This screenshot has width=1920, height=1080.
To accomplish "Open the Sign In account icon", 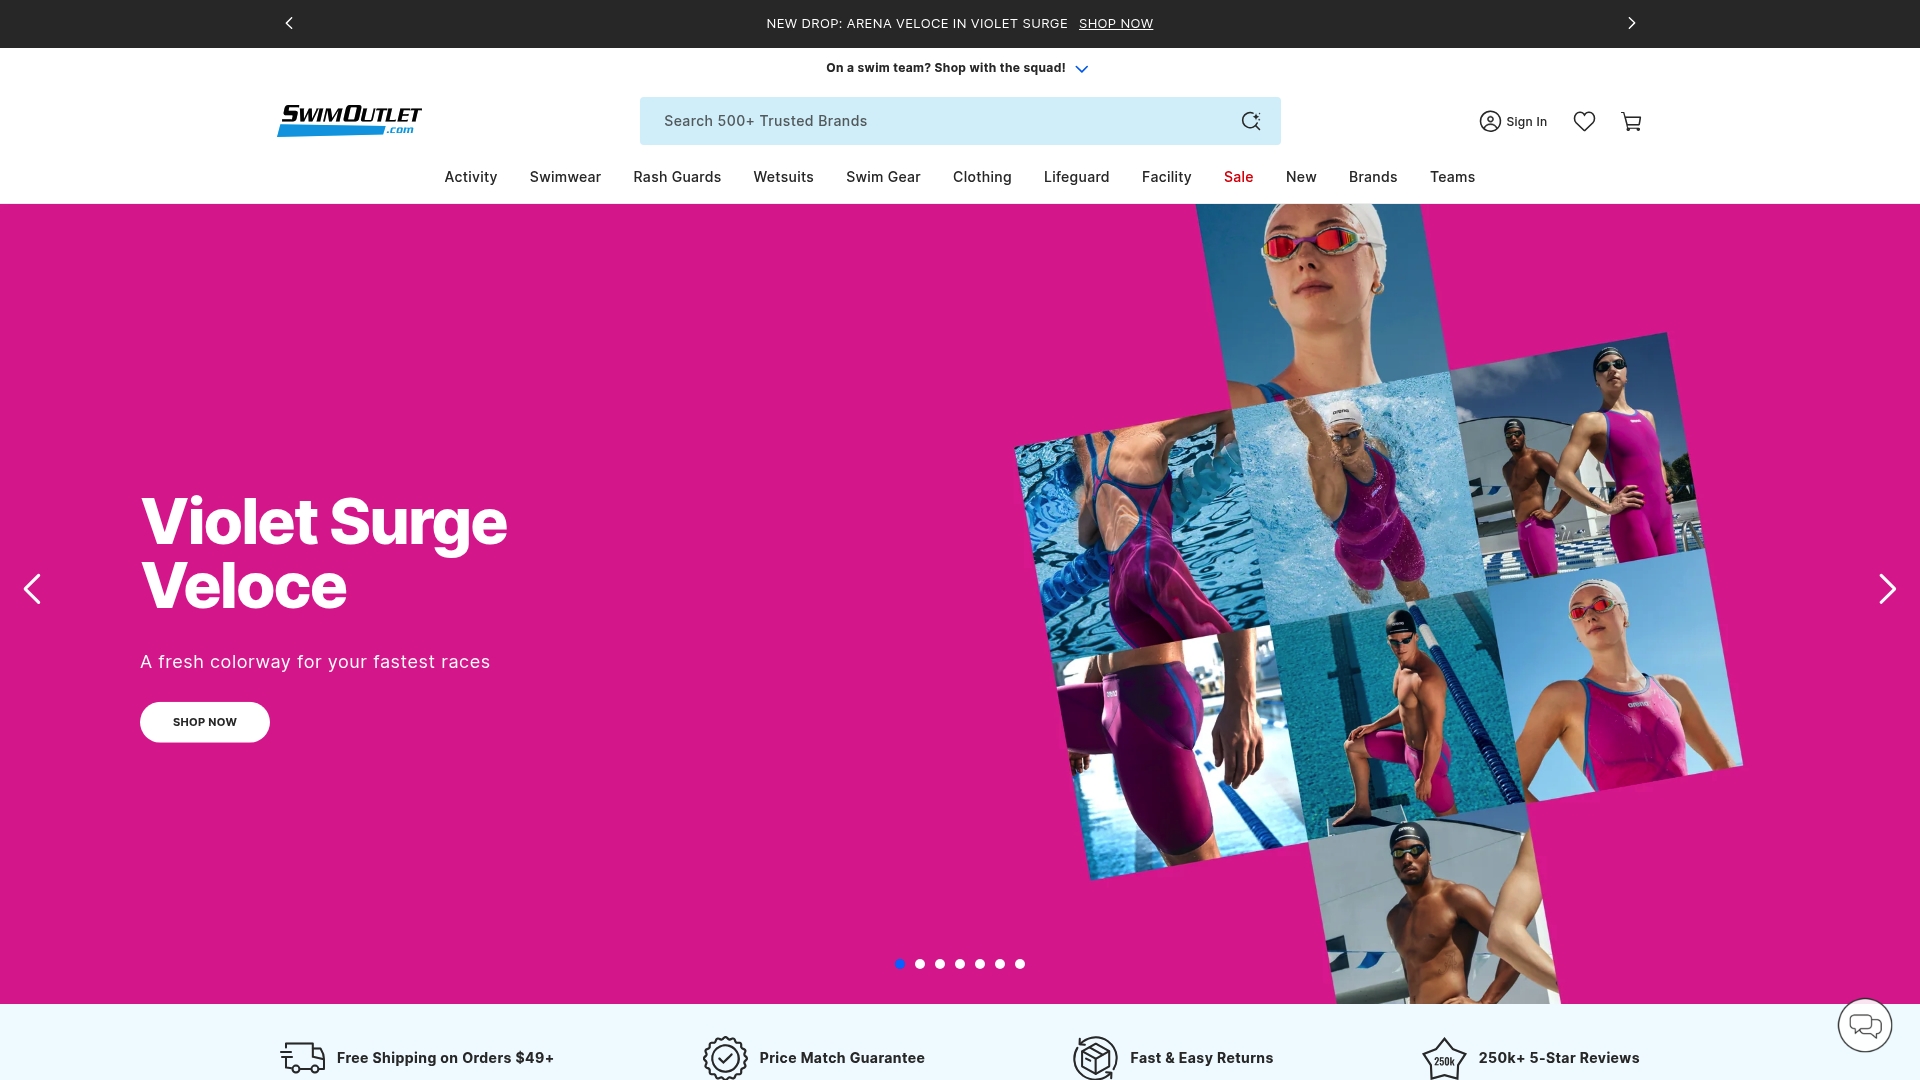I will (1490, 121).
